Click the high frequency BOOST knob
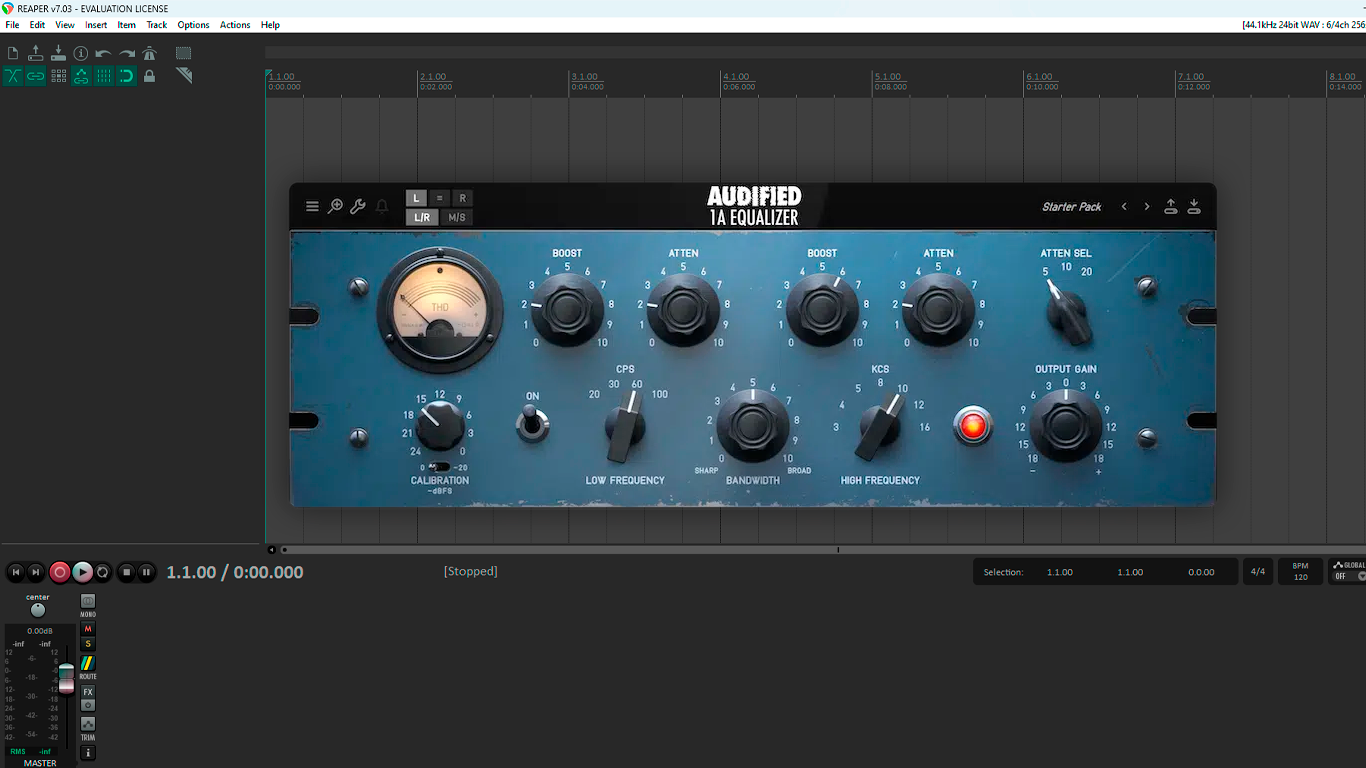 click(x=822, y=309)
